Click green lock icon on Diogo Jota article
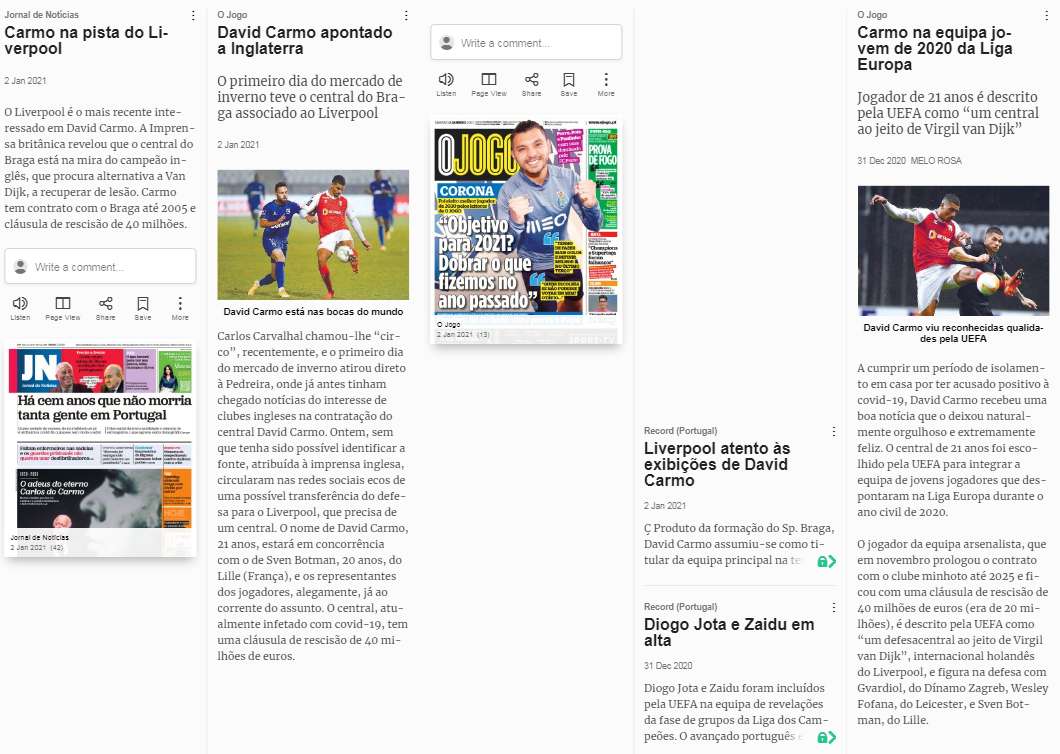This screenshot has height=754, width=1060. click(x=826, y=738)
